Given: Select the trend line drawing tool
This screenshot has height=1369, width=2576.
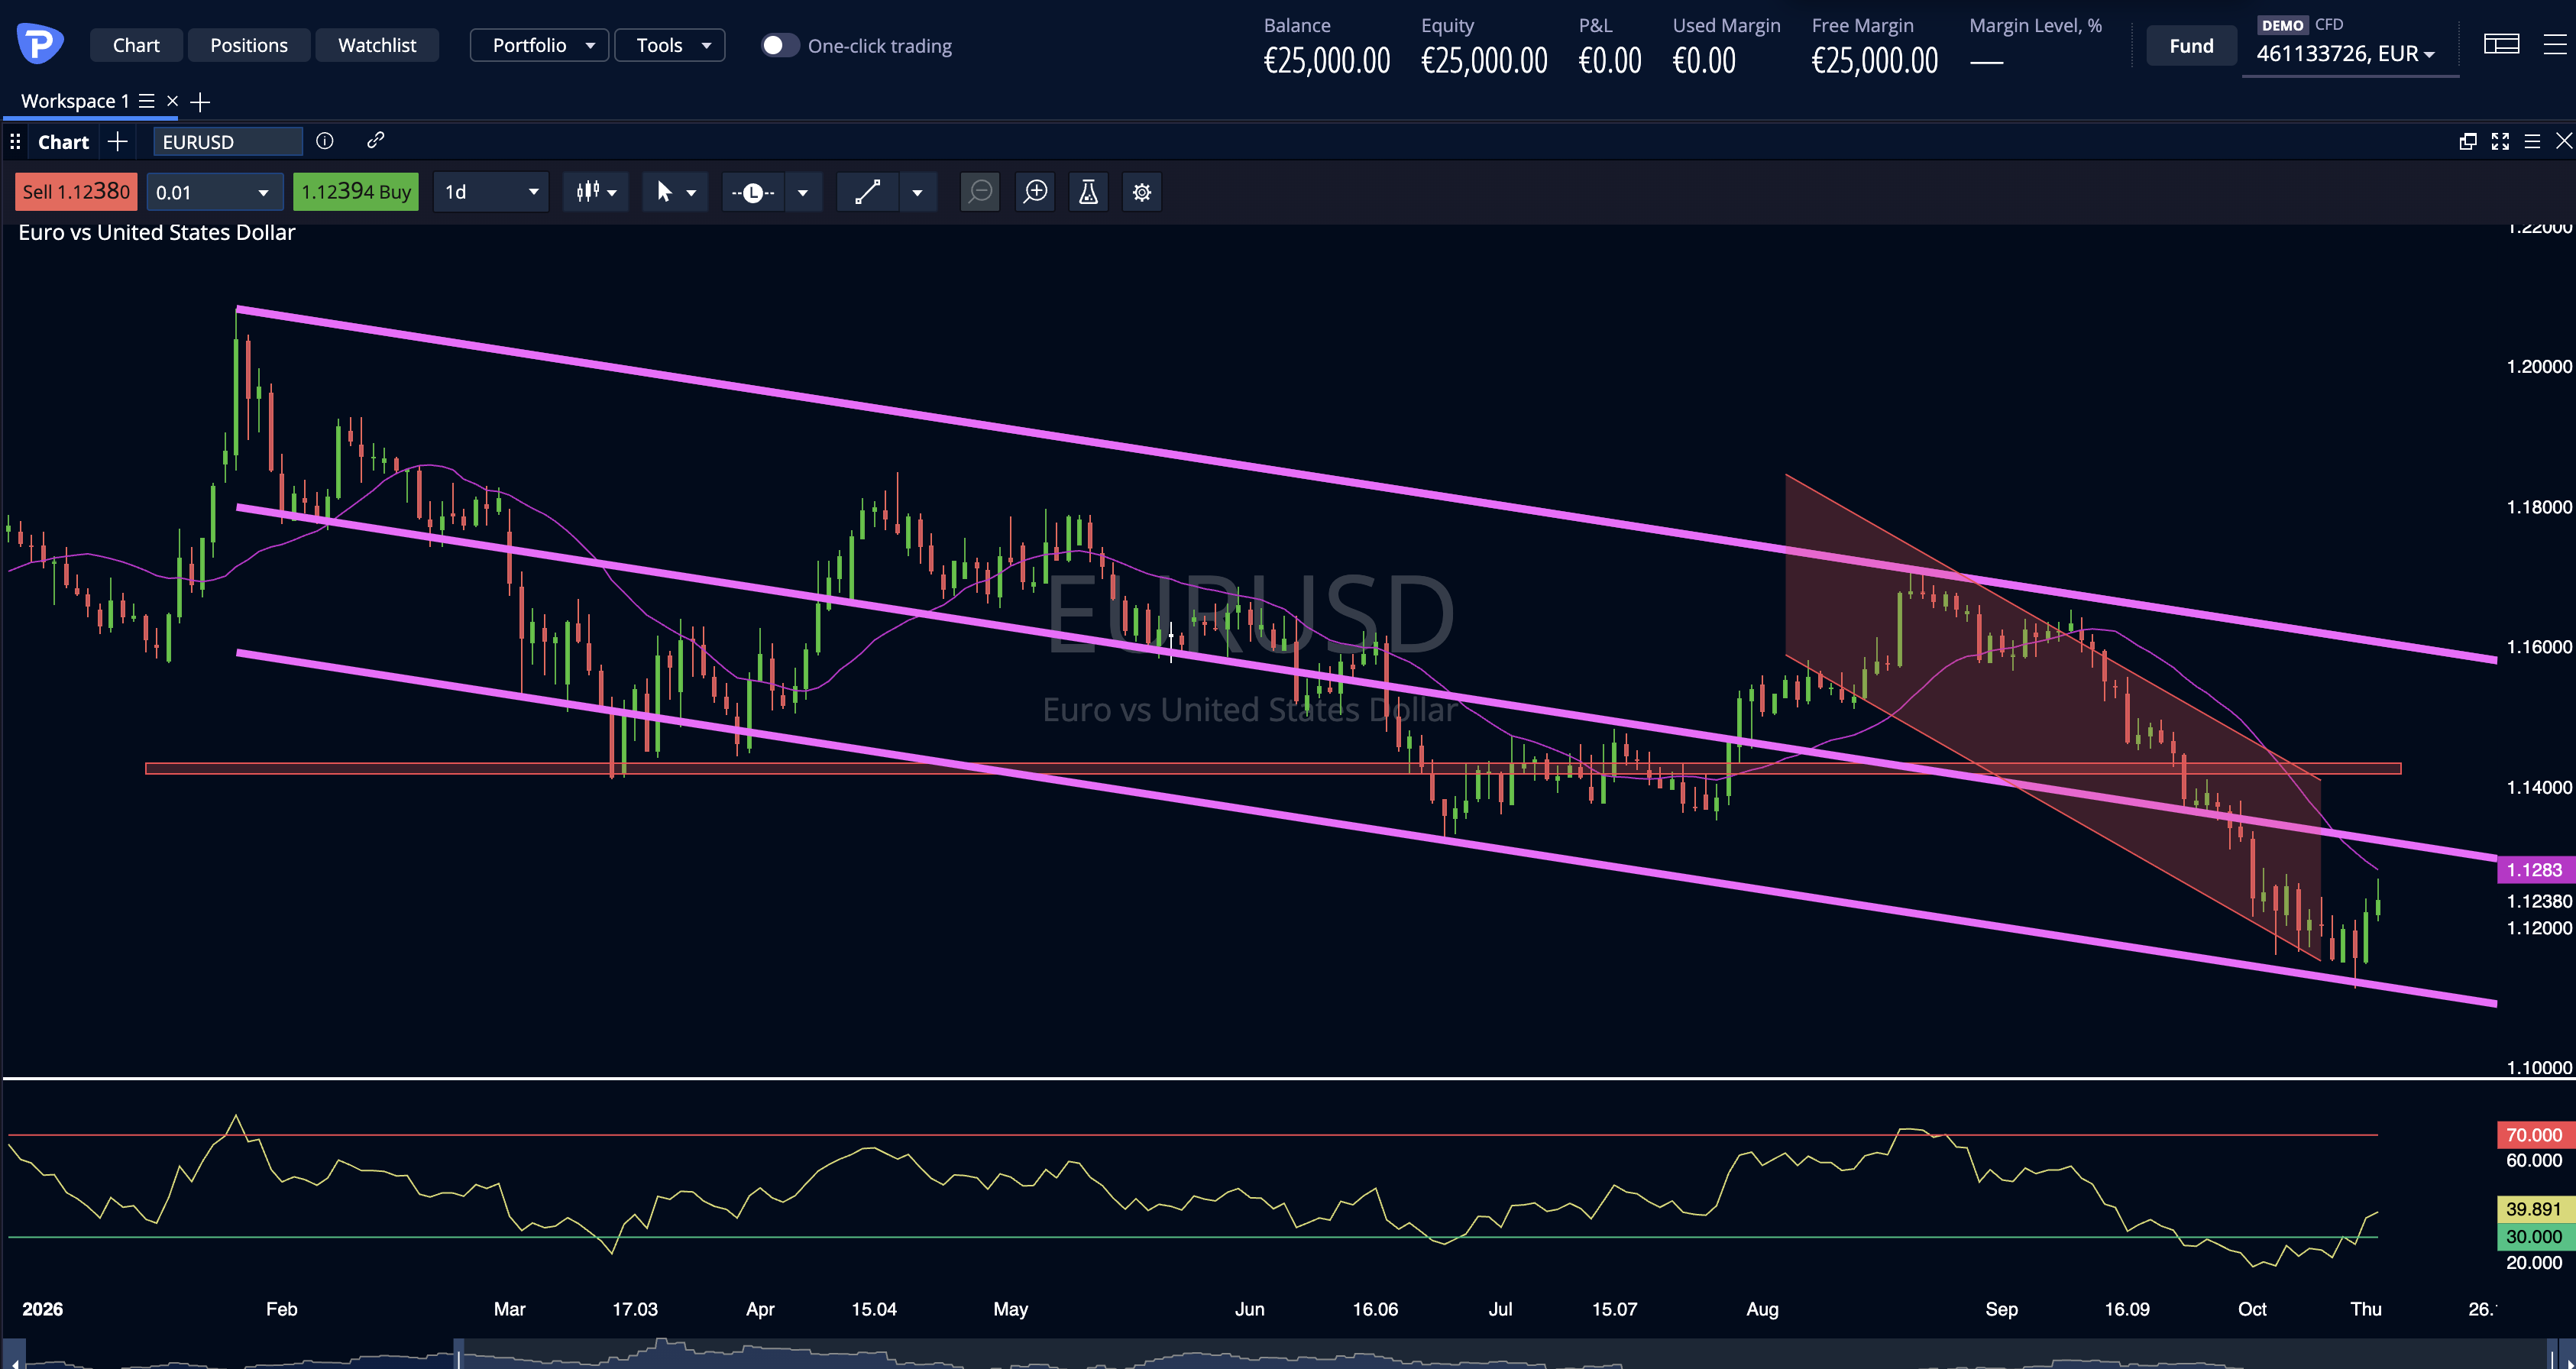Looking at the screenshot, I should point(868,192).
